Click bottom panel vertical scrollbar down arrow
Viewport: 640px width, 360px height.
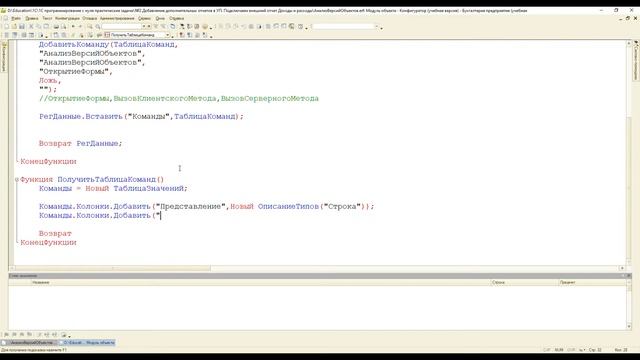pyautogui.click(x=629, y=327)
